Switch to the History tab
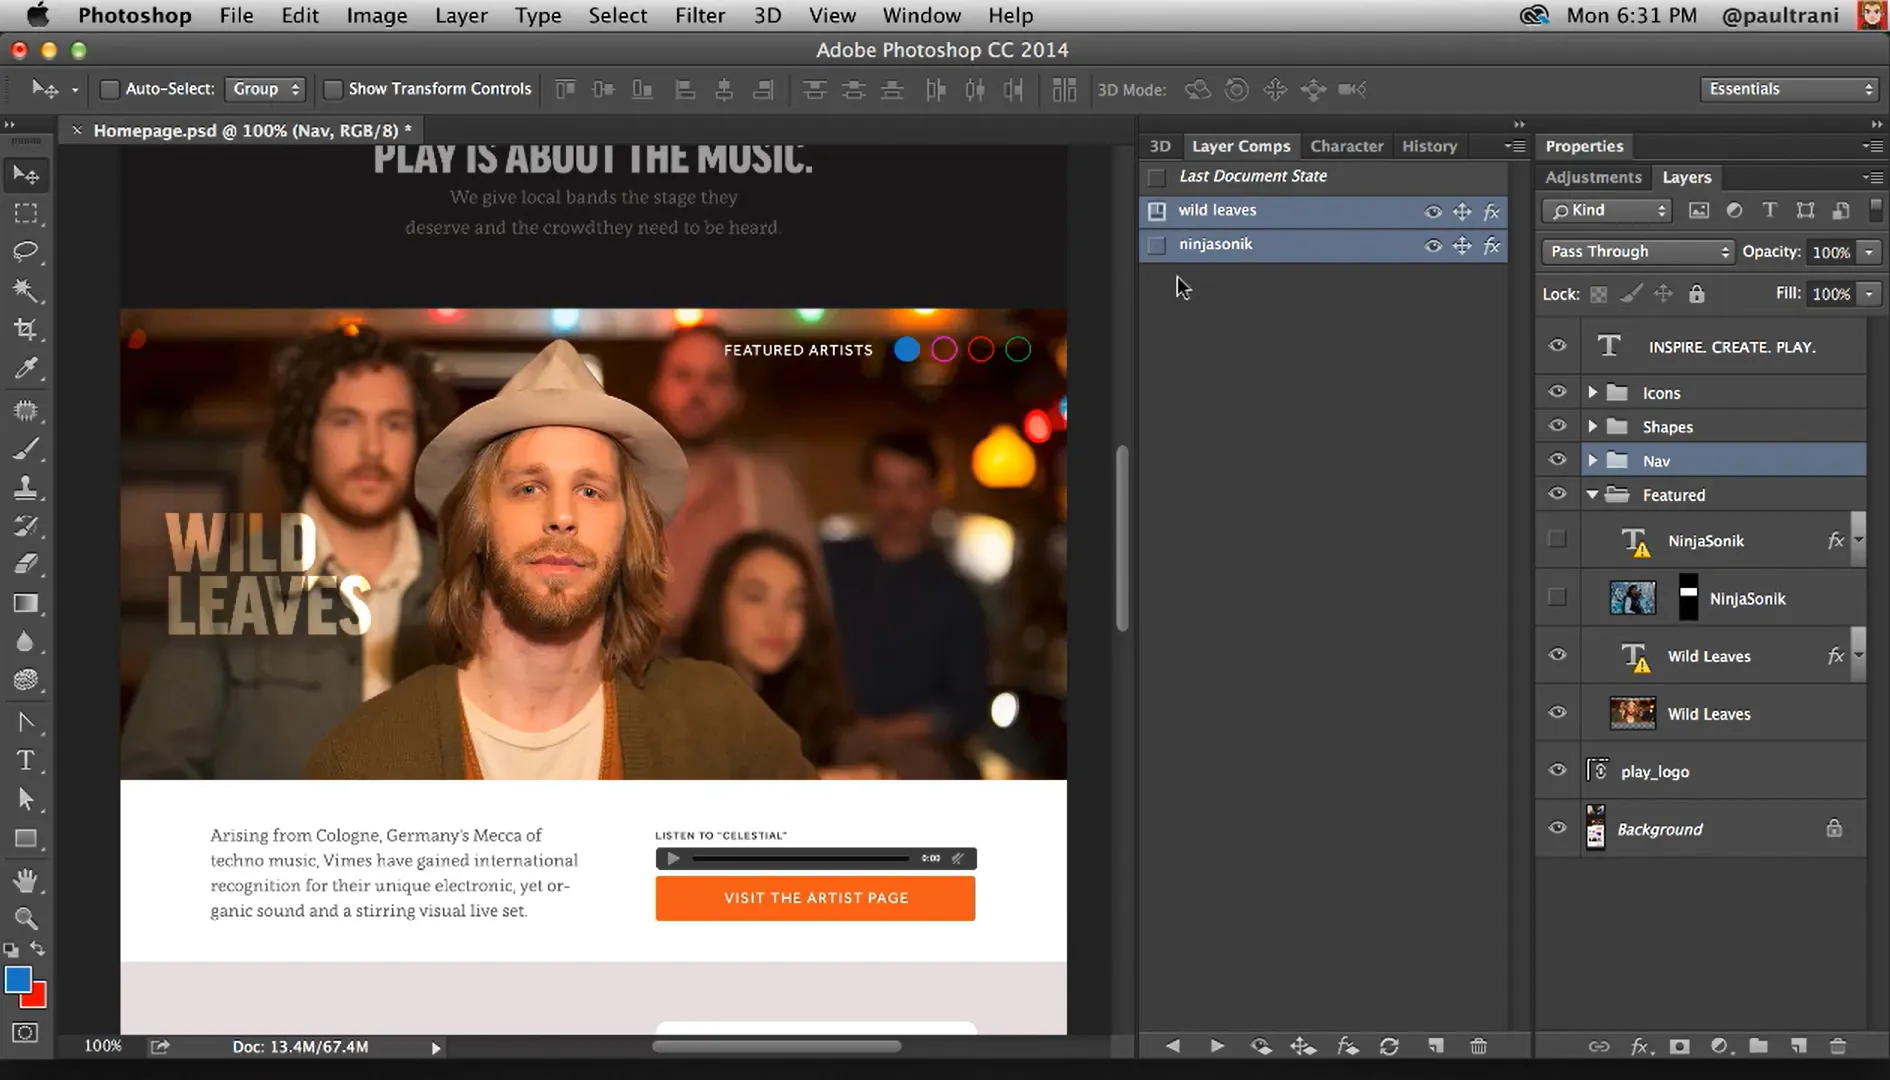Screen dimensions: 1890x1080 pos(1429,146)
